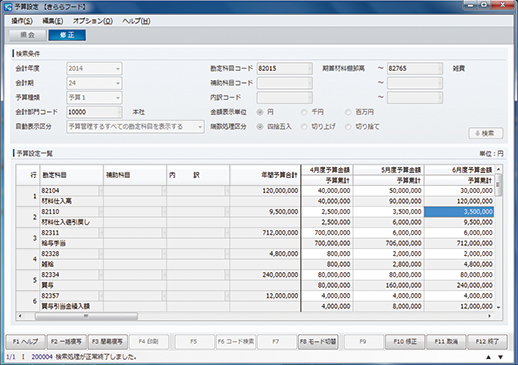The width and height of the screenshot is (518, 365).
Task: Switch to 修正 mode tab
Action: [67, 35]
